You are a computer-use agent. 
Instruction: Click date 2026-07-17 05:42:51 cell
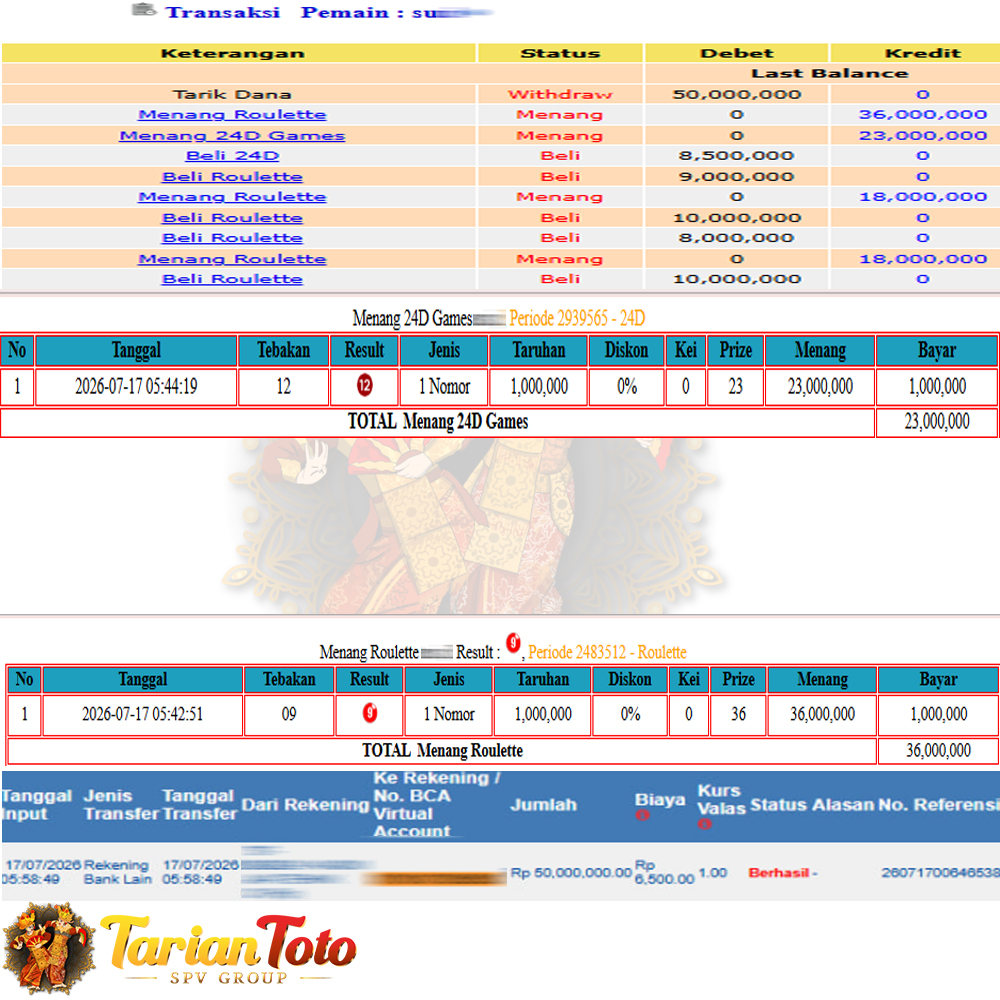coord(142,714)
